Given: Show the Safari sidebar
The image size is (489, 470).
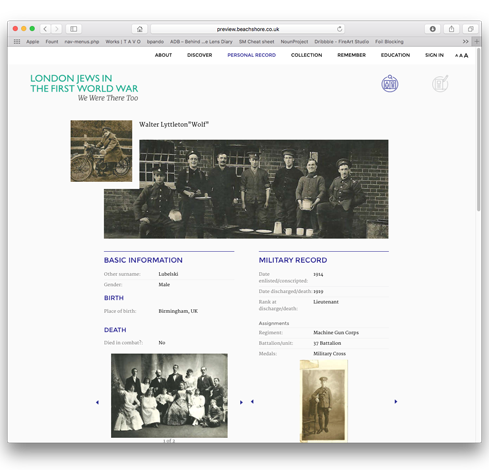Looking at the screenshot, I should (74, 29).
